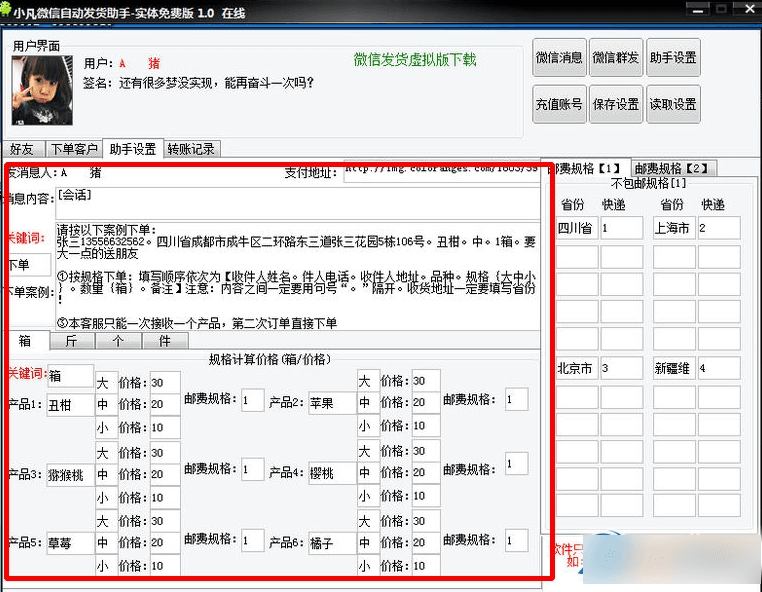Click the 充值账号 button
The width and height of the screenshot is (762, 592).
coord(558,104)
